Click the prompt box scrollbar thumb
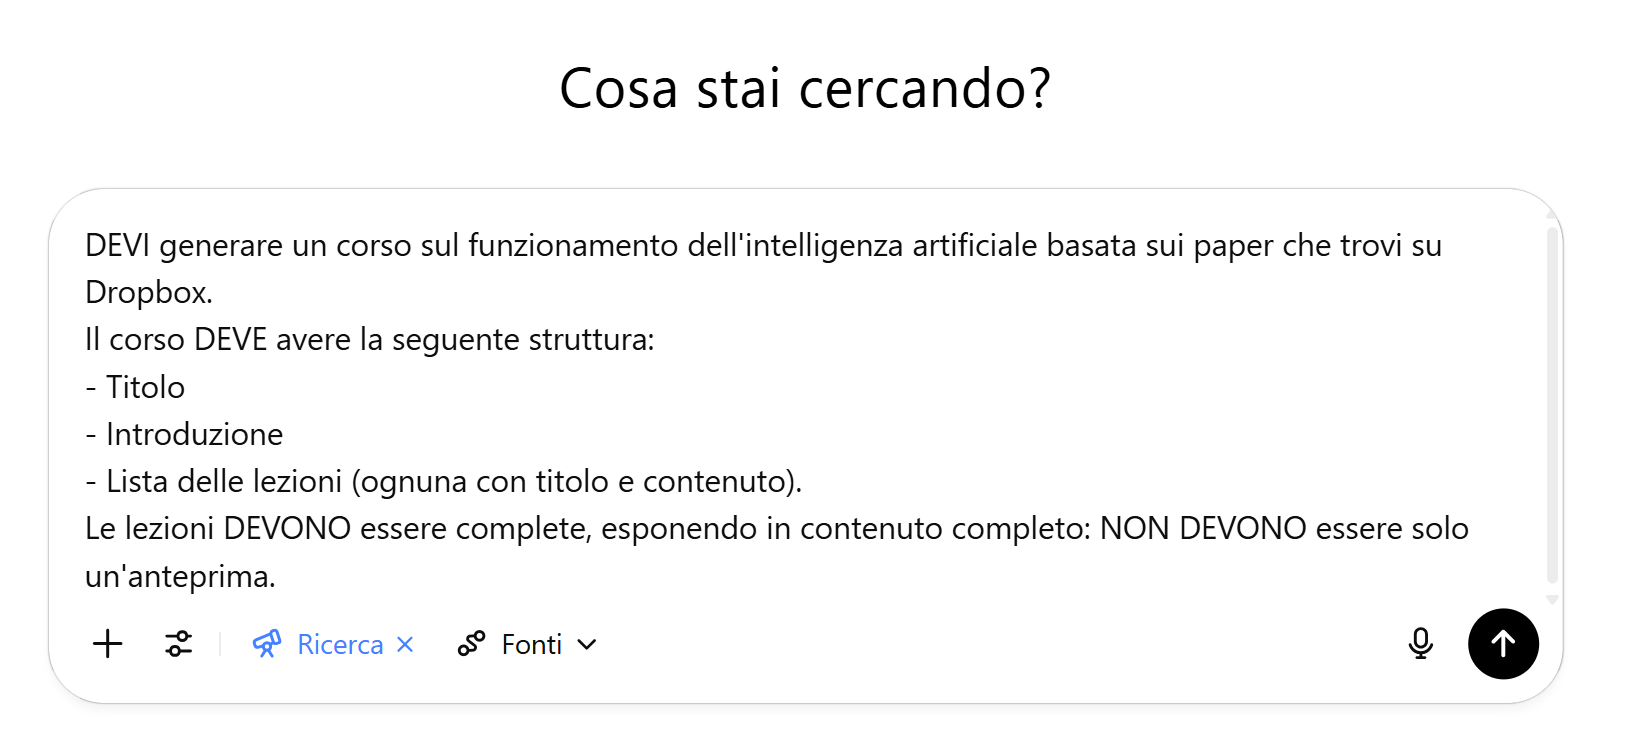The width and height of the screenshot is (1626, 755). [x=1552, y=404]
